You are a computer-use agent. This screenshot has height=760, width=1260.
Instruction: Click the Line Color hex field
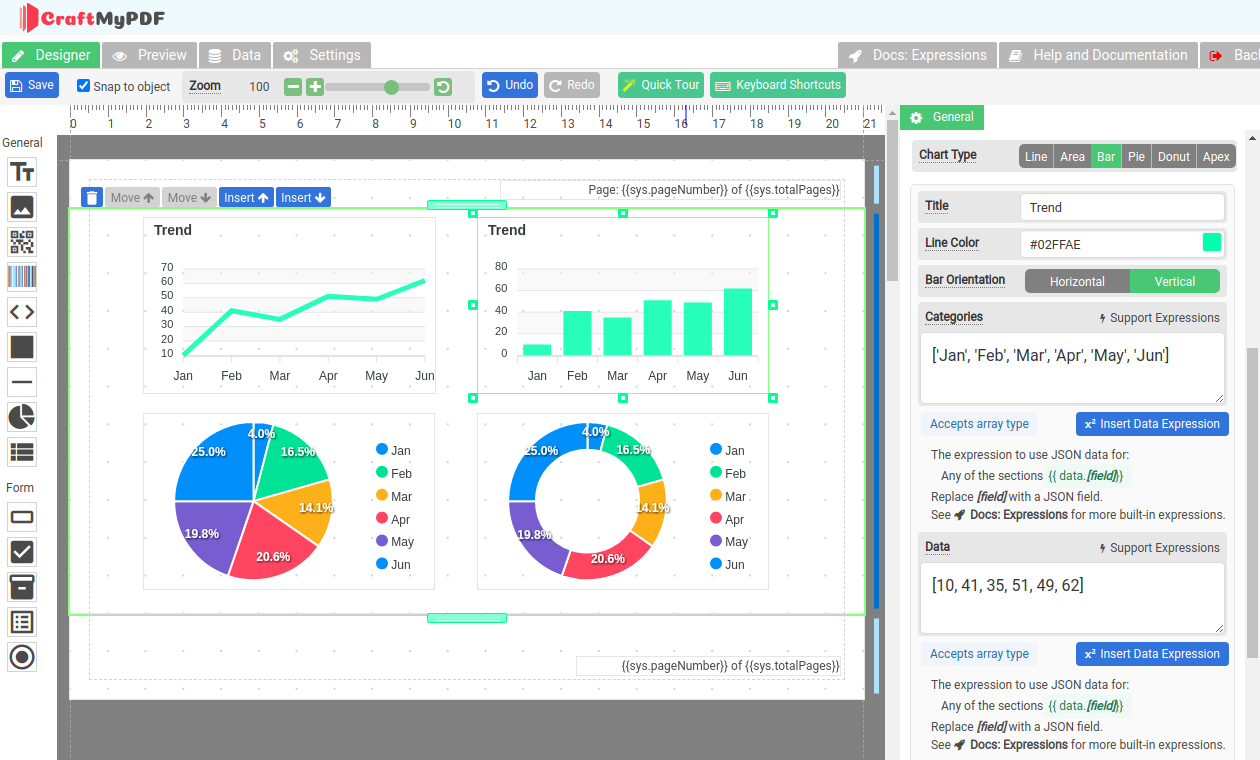(1110, 244)
